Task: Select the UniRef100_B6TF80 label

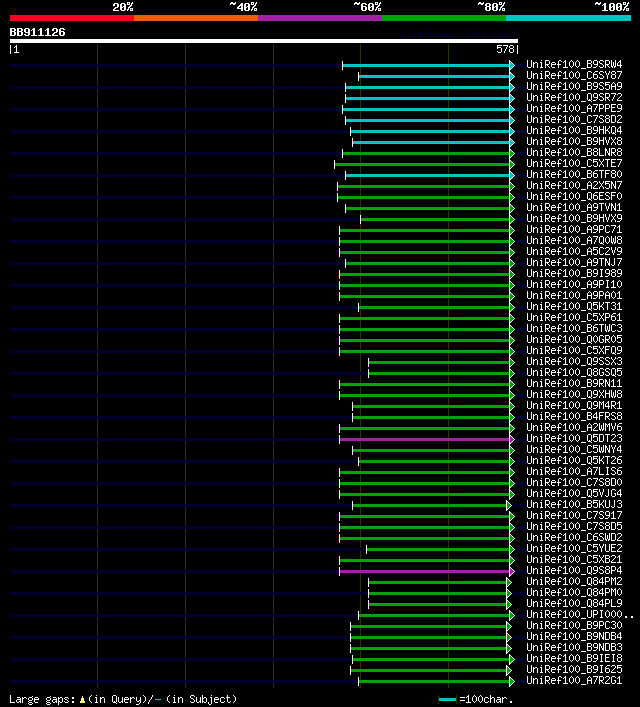Action: coord(574,174)
